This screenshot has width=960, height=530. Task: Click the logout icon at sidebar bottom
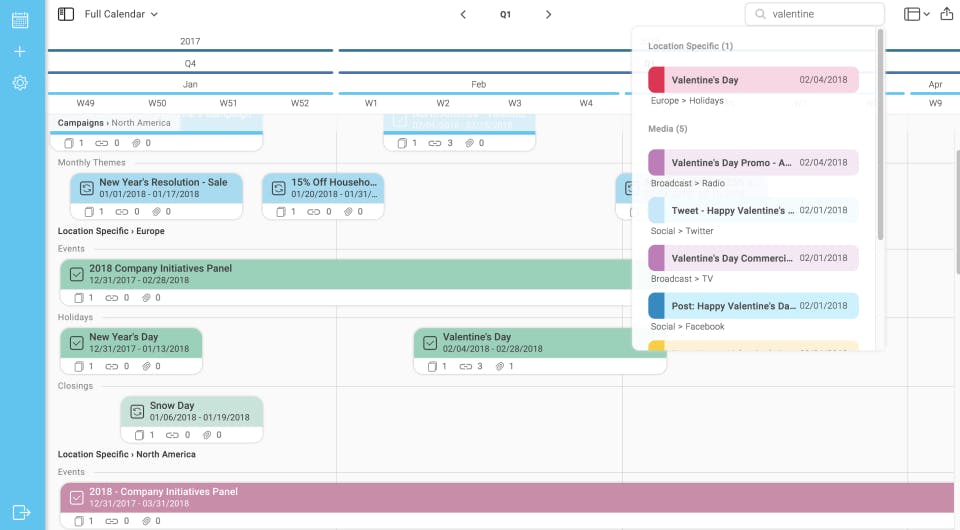21,512
